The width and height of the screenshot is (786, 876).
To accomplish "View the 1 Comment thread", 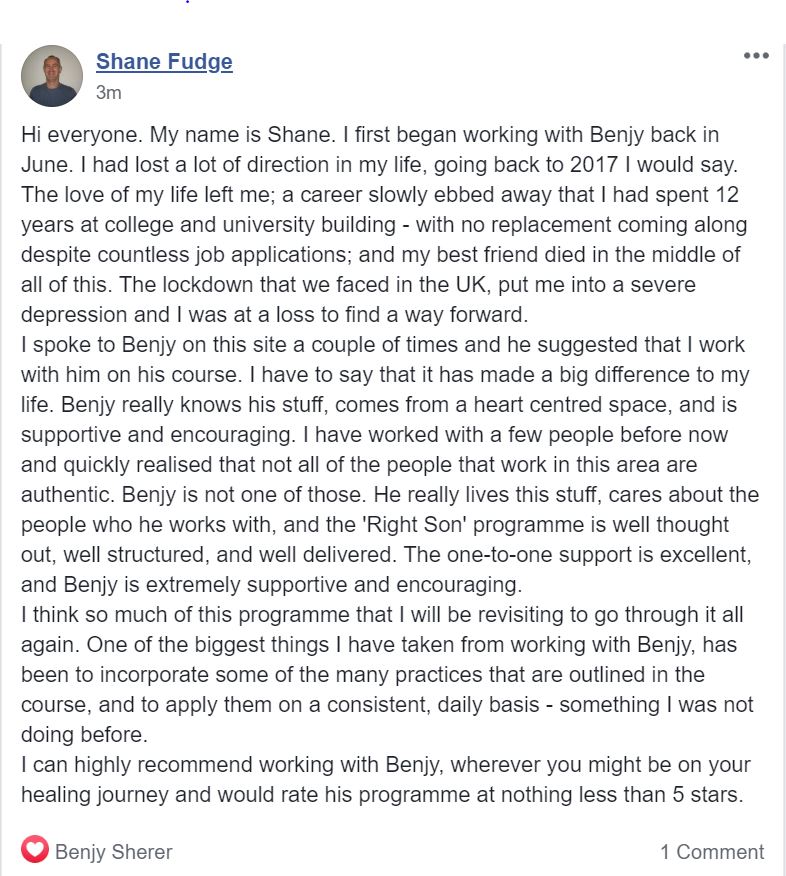I will [x=712, y=852].
